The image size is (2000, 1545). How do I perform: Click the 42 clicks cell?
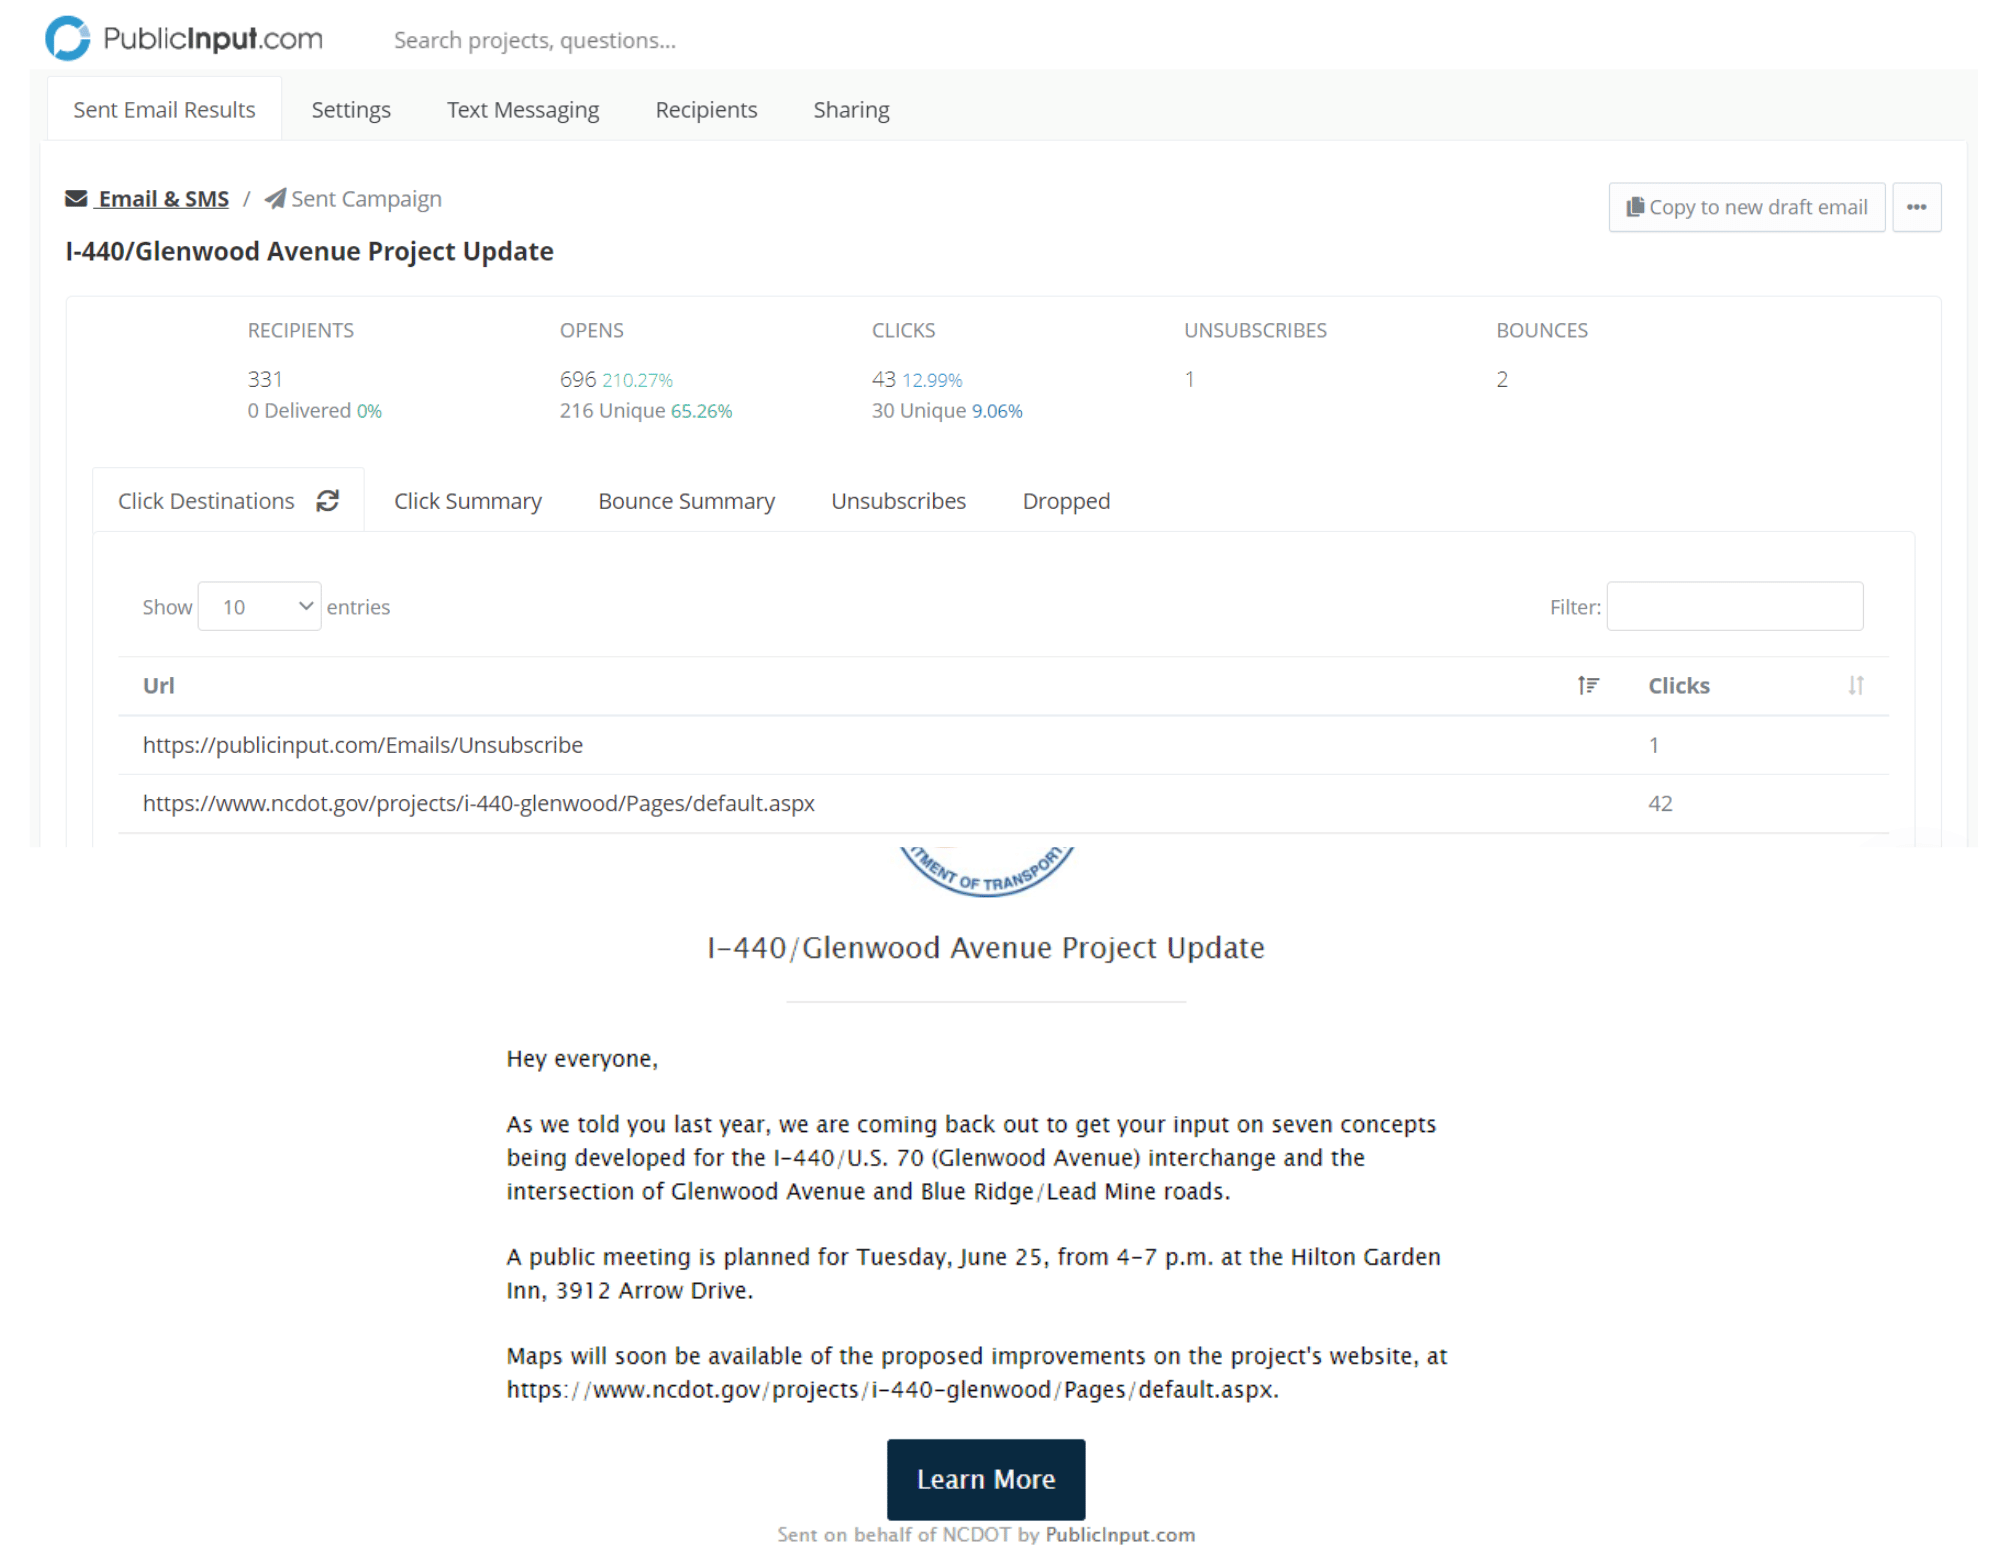pyautogui.click(x=1660, y=803)
